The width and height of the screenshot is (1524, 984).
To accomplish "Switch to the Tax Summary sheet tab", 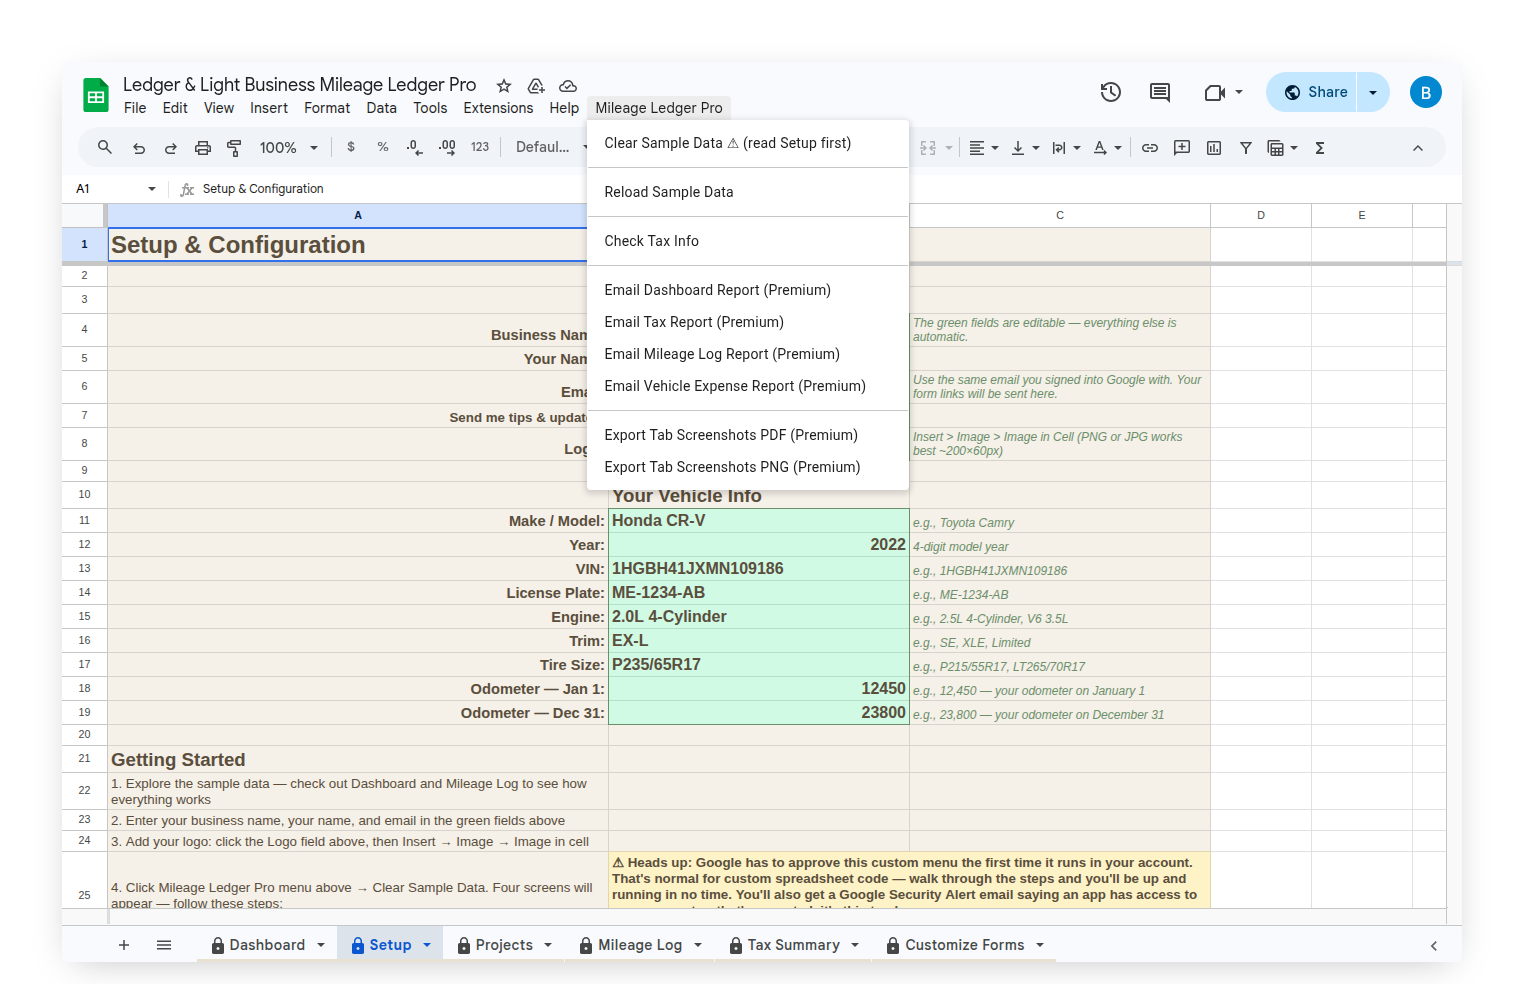I will click(793, 945).
